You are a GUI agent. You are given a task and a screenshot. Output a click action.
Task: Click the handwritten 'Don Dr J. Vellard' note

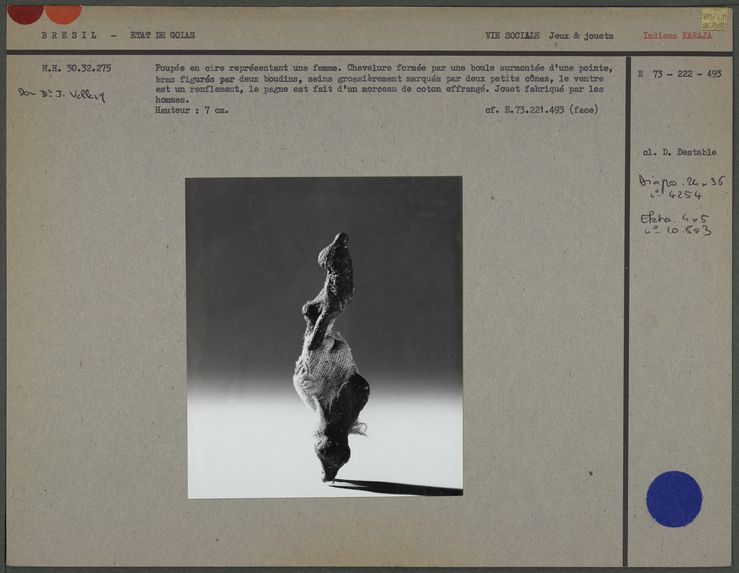click(x=61, y=95)
